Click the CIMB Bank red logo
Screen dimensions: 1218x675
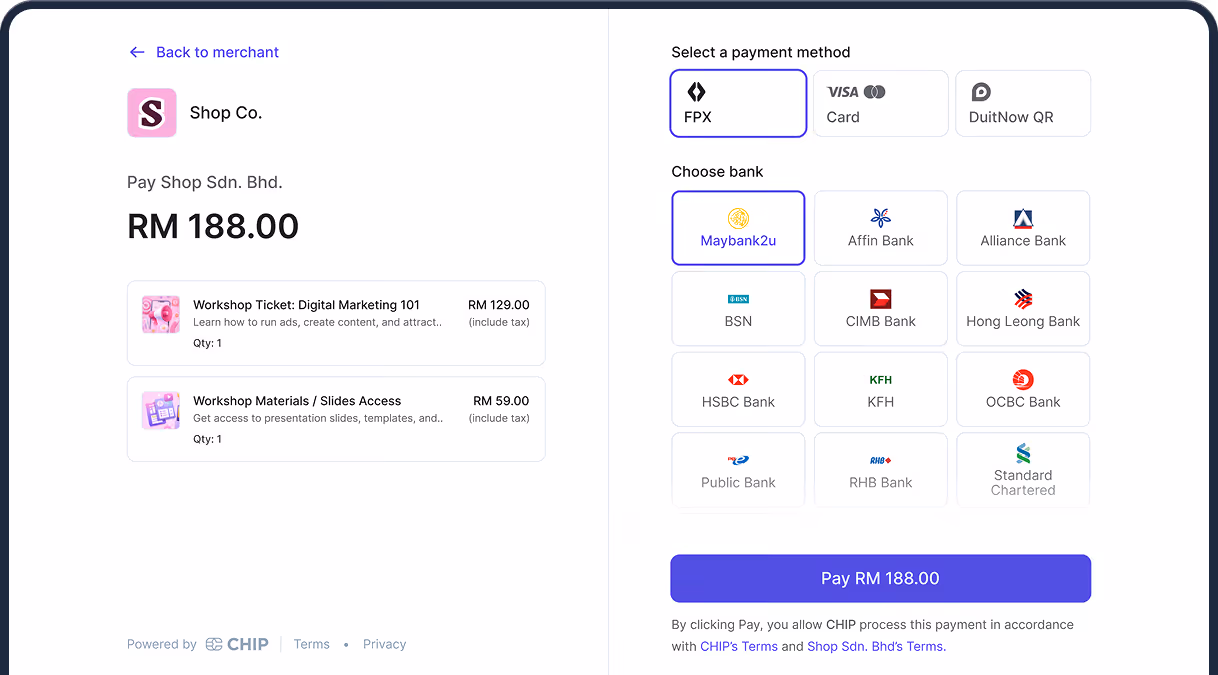881,299
